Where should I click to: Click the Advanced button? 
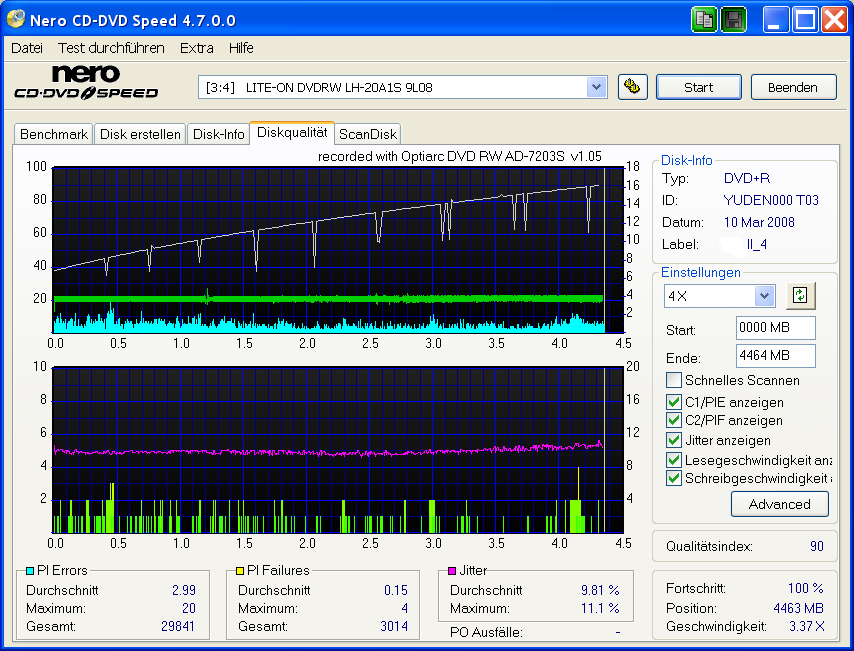click(779, 504)
